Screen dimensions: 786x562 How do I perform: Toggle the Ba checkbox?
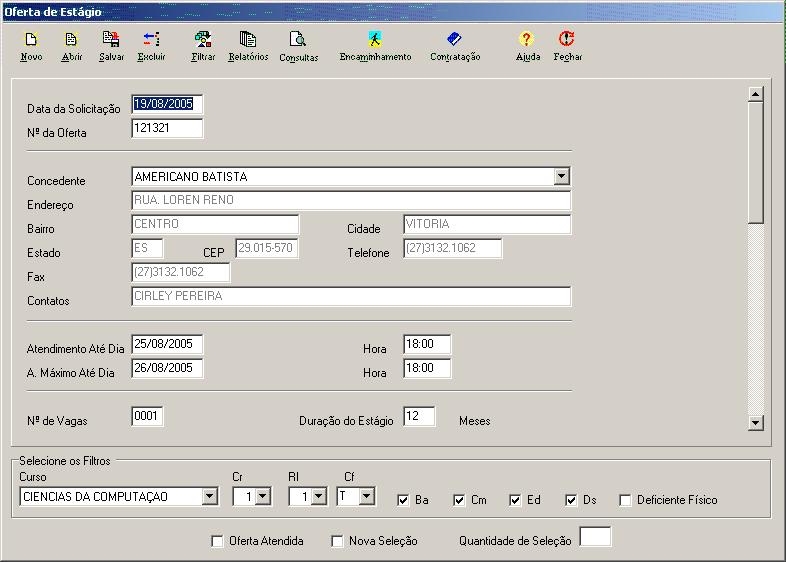(403, 500)
